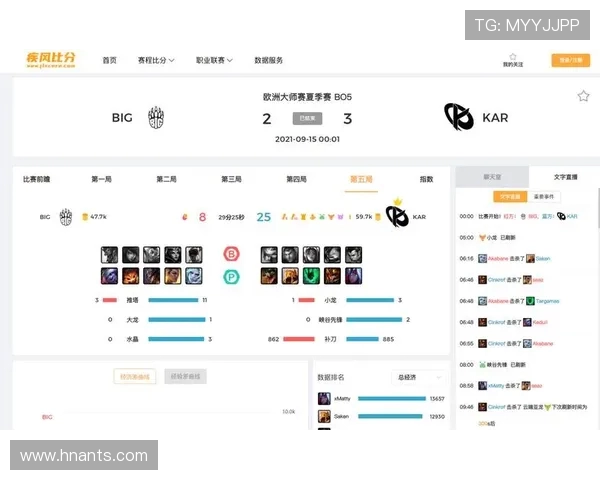
Task: Click Akabane's champion icon in 06:16 event
Action: click(x=483, y=259)
